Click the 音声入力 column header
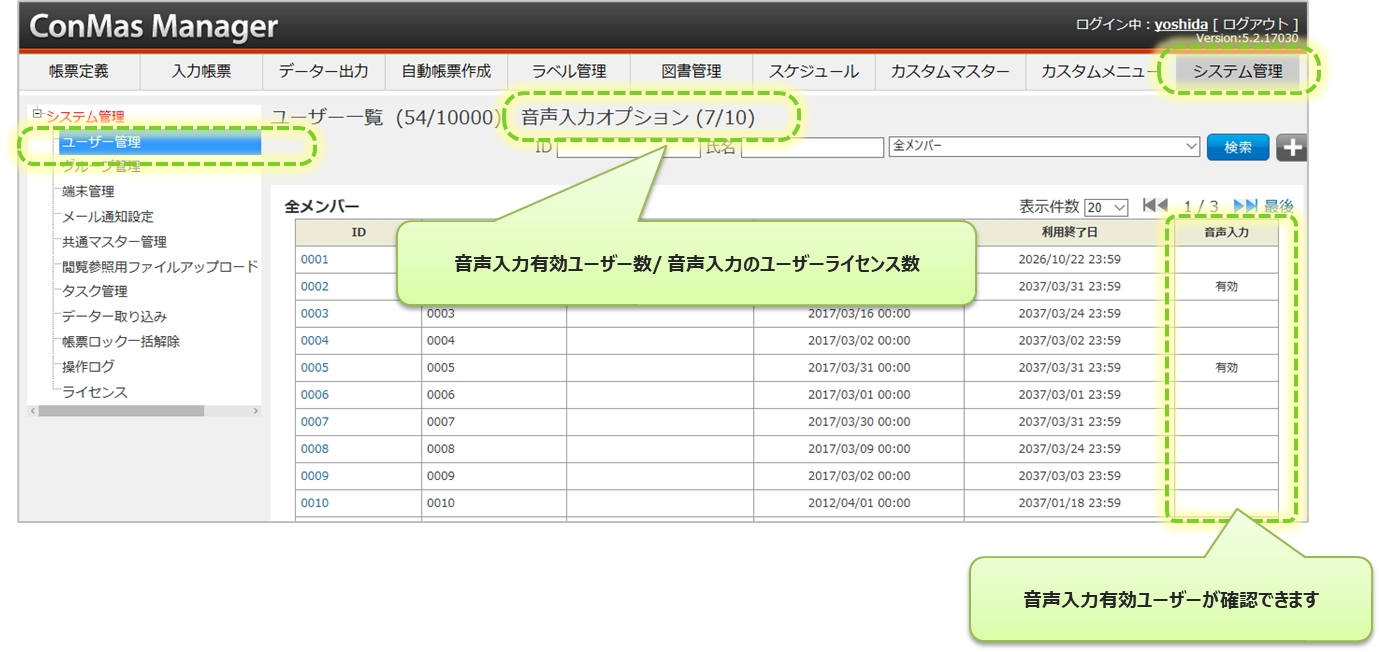The width and height of the screenshot is (1380, 652). [x=1226, y=232]
